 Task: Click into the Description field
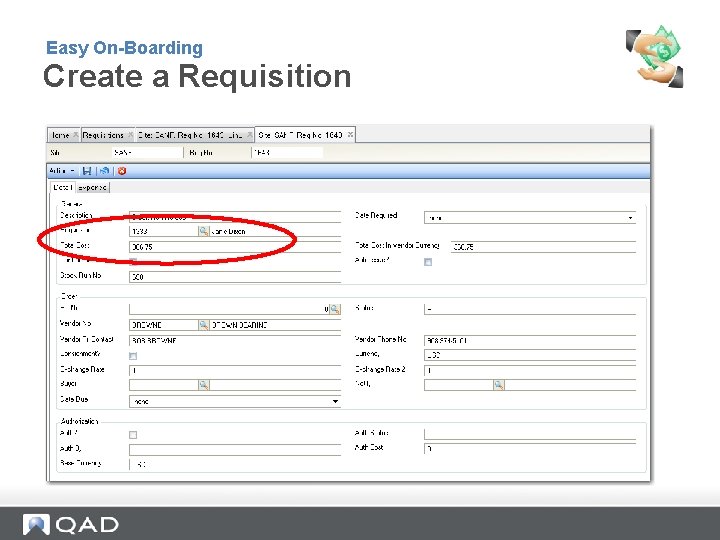(x=235, y=217)
